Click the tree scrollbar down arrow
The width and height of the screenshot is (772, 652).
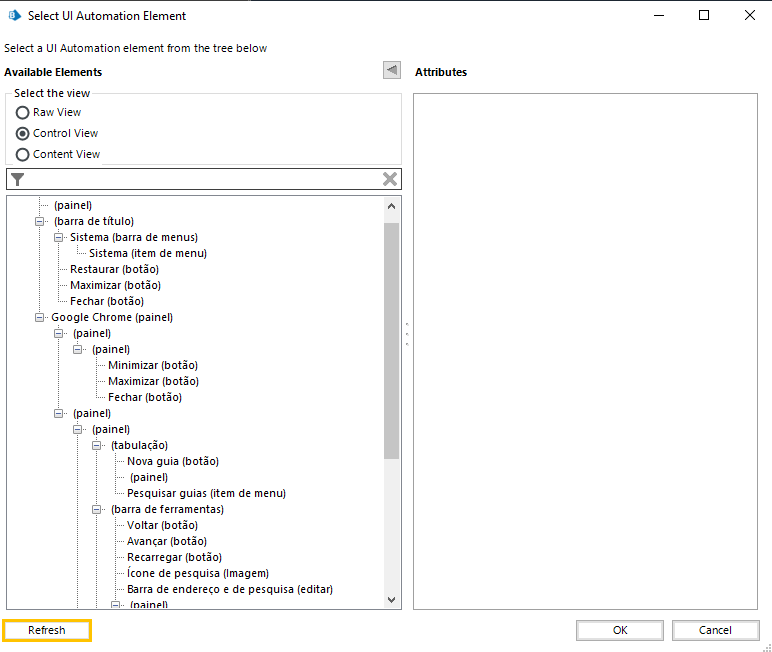coord(391,600)
